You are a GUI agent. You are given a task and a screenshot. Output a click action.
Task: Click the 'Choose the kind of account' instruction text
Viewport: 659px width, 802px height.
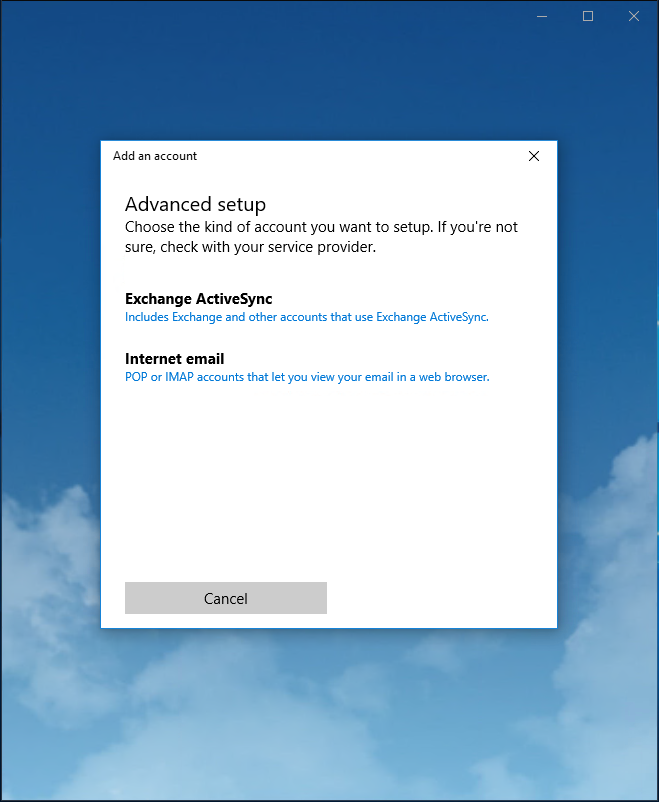(321, 237)
